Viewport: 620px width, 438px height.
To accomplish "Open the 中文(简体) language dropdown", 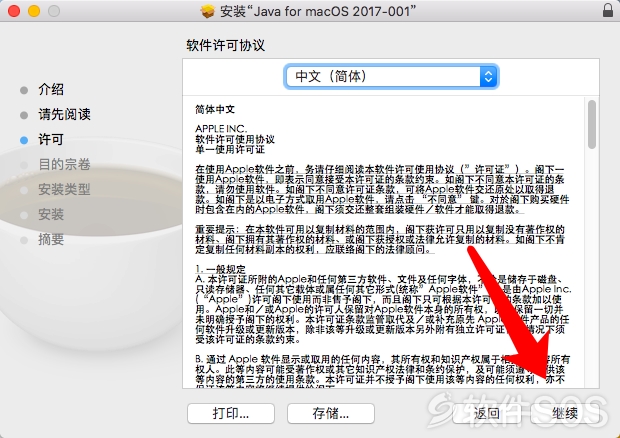I will coord(391,76).
